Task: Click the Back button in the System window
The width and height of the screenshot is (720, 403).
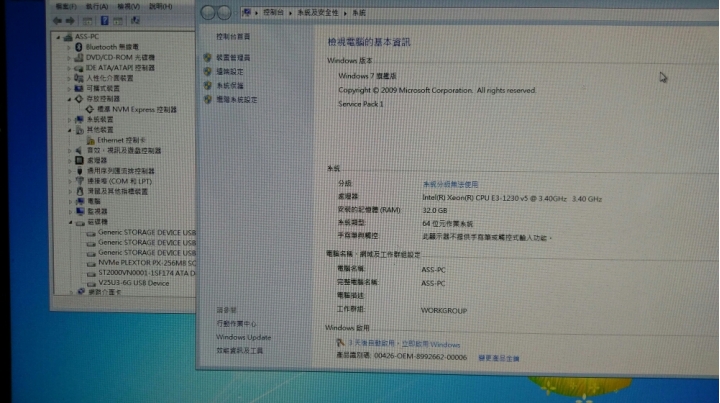Action: [208, 13]
